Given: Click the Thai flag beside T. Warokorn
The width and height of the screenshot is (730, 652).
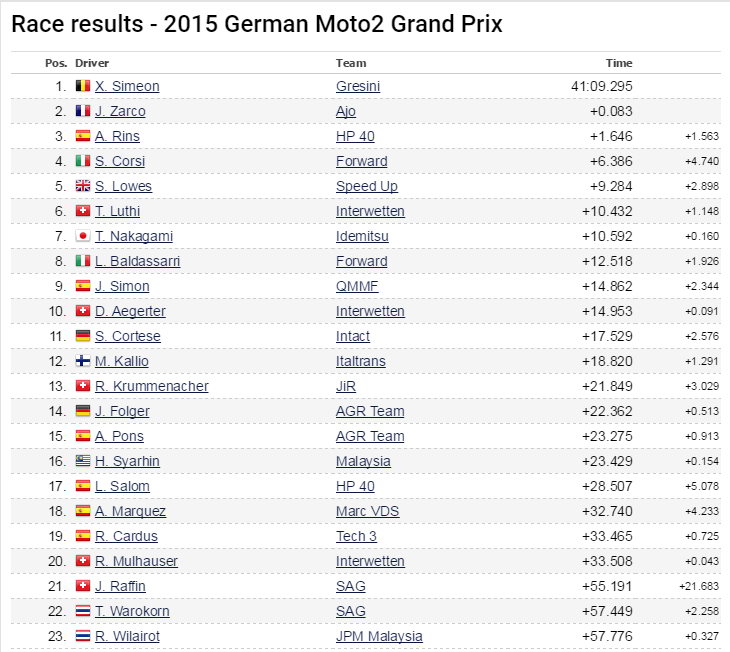Looking at the screenshot, I should pos(83,612).
